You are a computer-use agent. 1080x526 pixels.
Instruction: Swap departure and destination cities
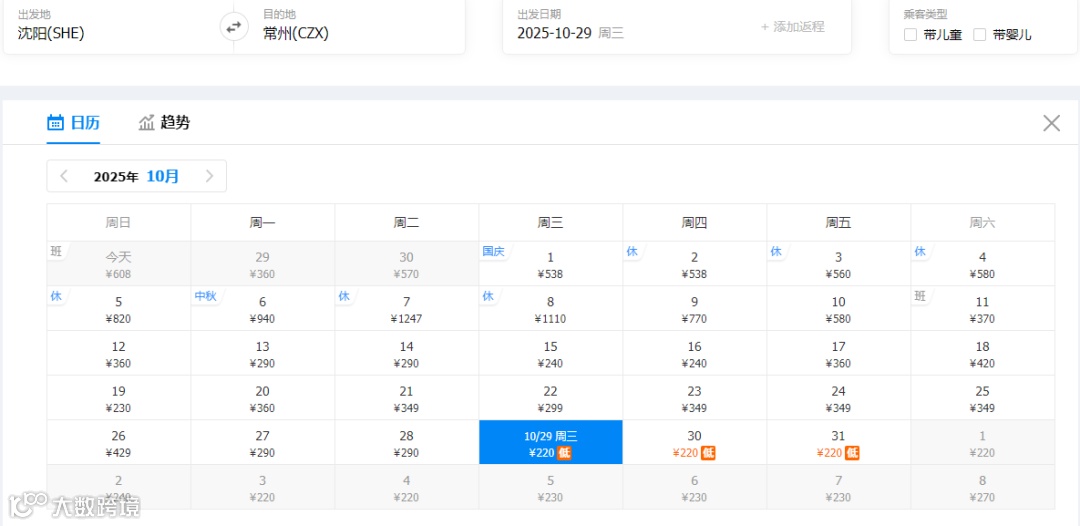pos(233,28)
